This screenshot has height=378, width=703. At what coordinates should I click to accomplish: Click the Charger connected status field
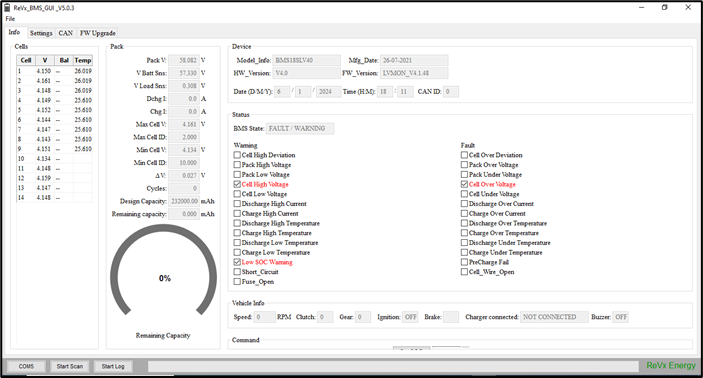(554, 317)
